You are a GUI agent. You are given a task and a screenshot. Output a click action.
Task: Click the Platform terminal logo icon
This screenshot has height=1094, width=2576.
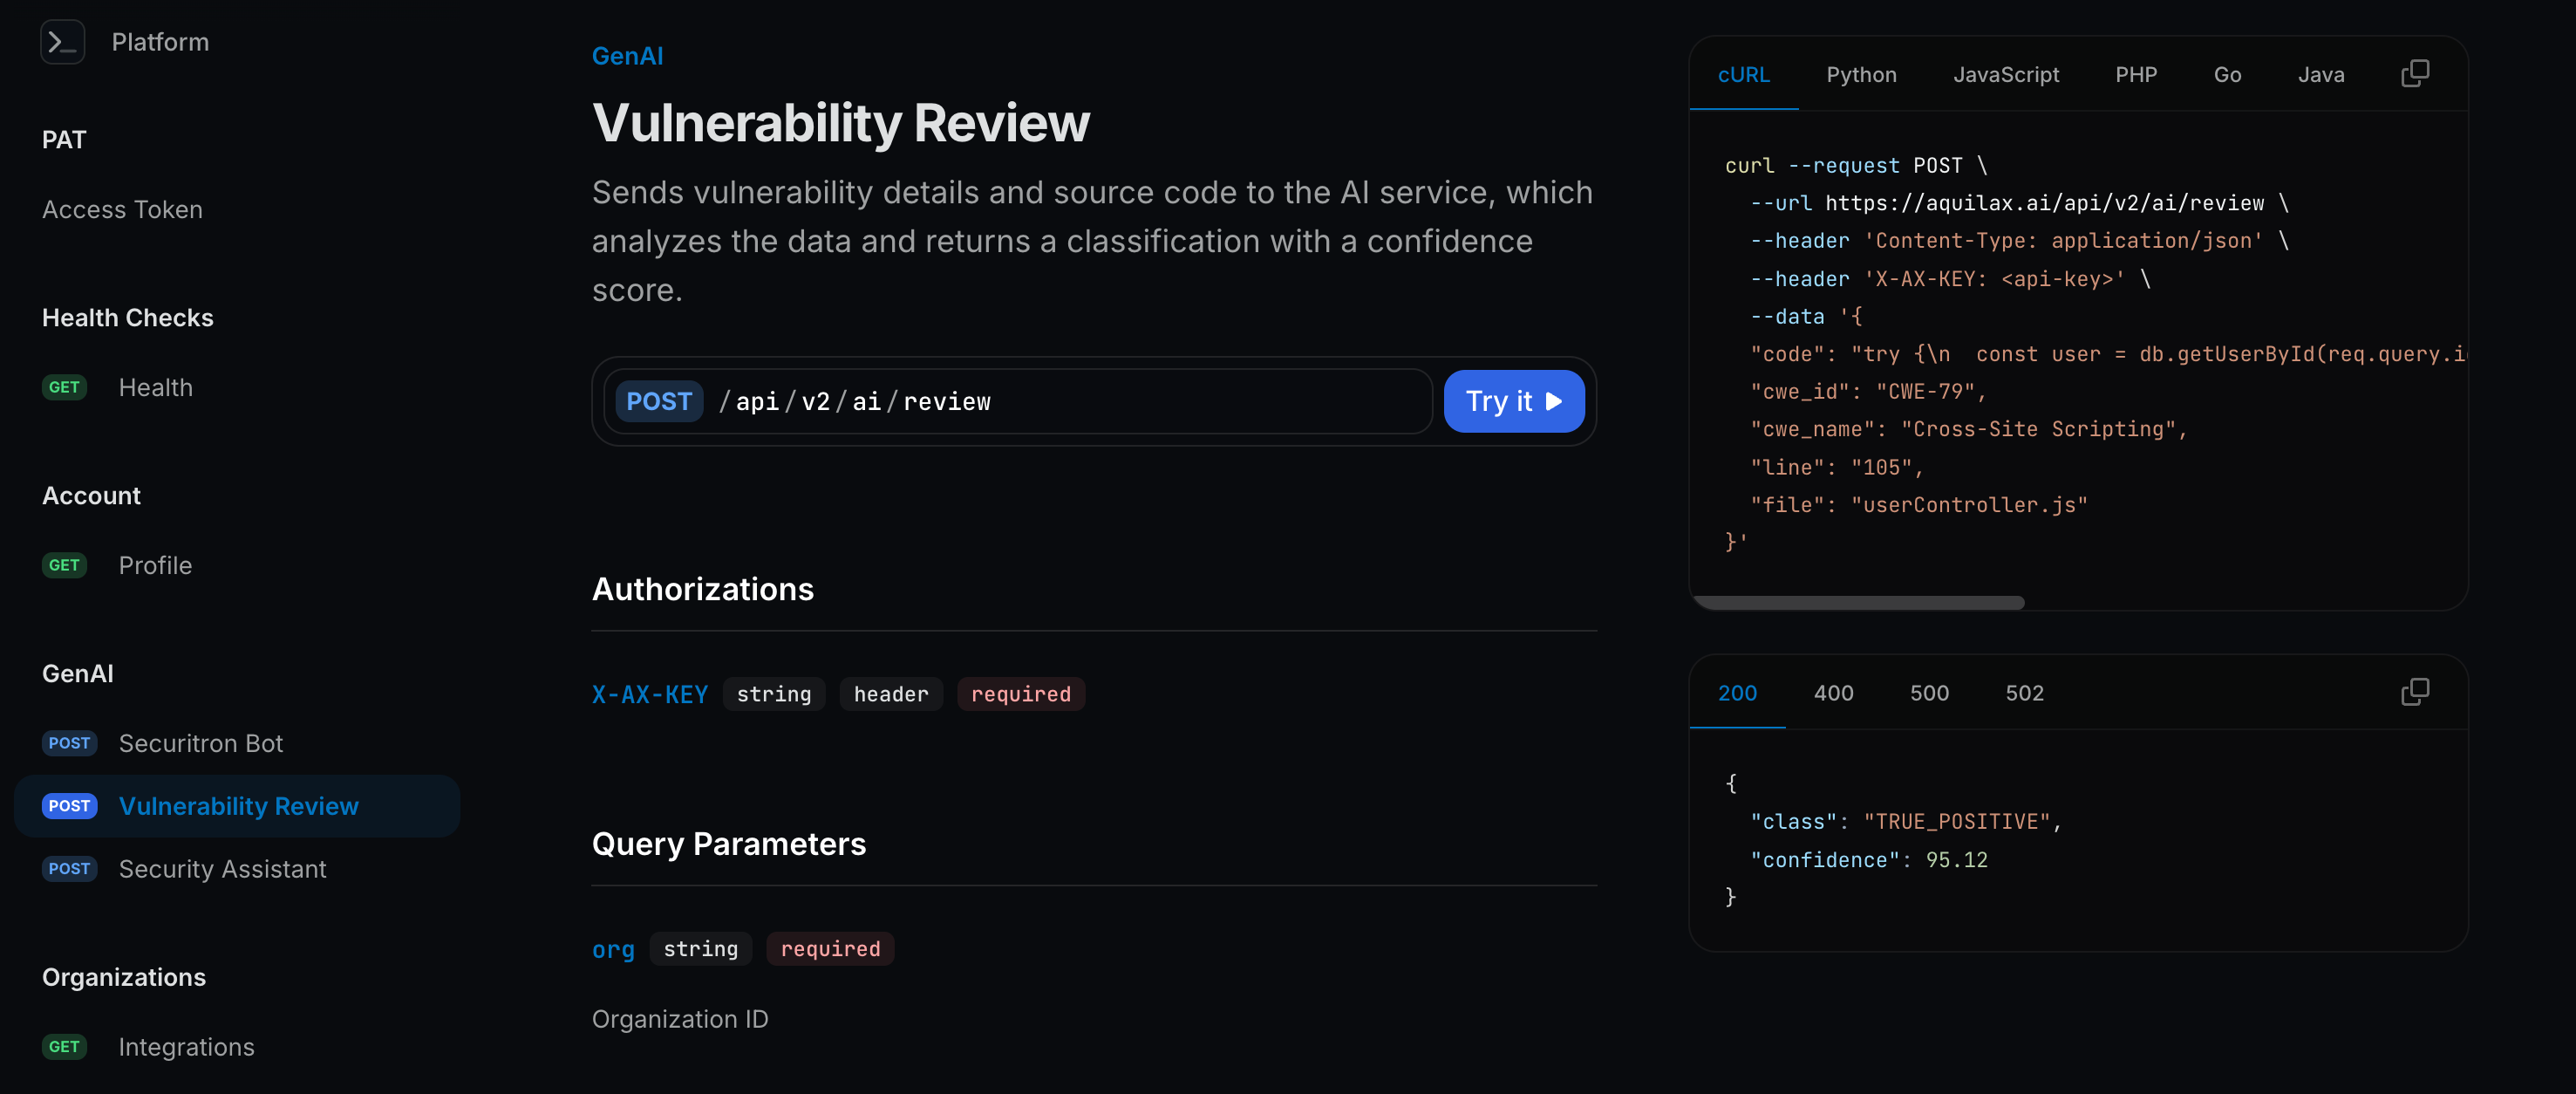point(62,42)
